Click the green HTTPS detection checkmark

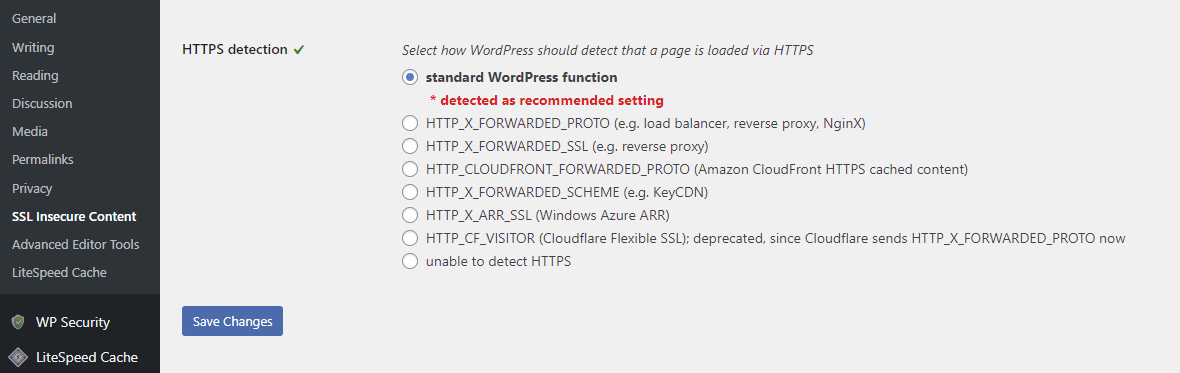[299, 50]
